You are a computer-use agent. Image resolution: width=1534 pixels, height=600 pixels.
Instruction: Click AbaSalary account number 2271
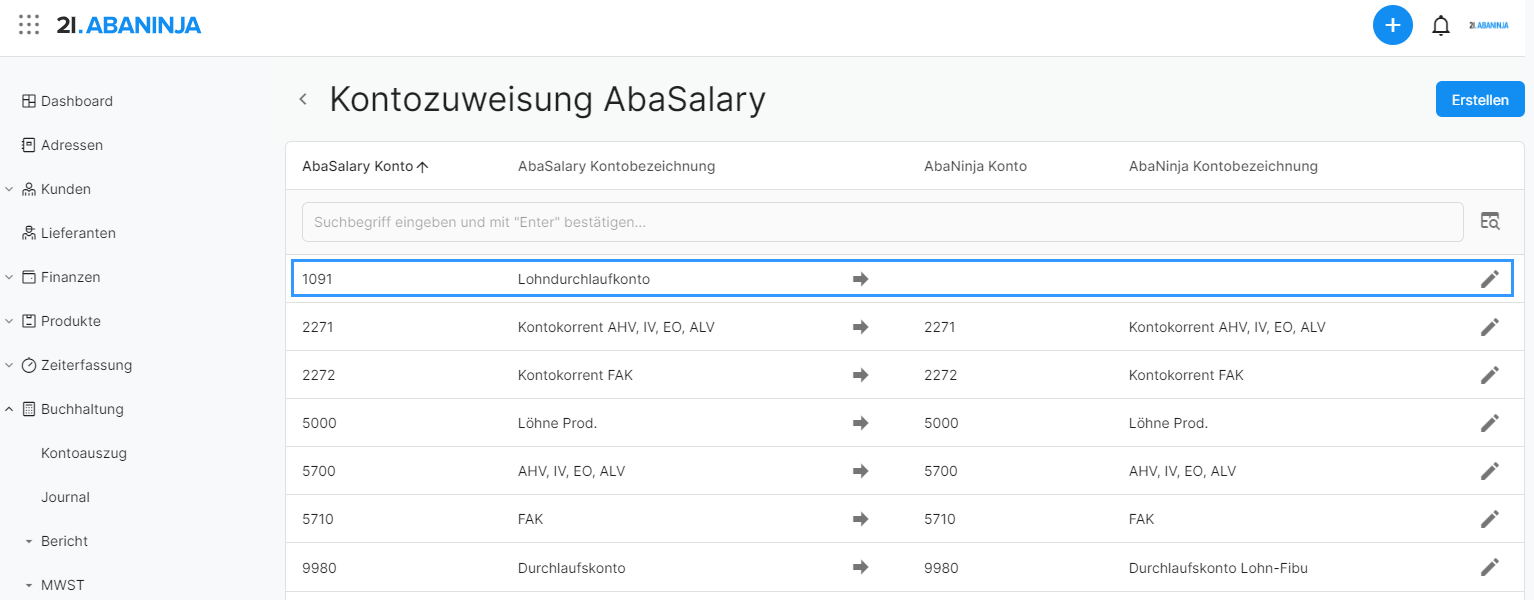pyautogui.click(x=318, y=327)
